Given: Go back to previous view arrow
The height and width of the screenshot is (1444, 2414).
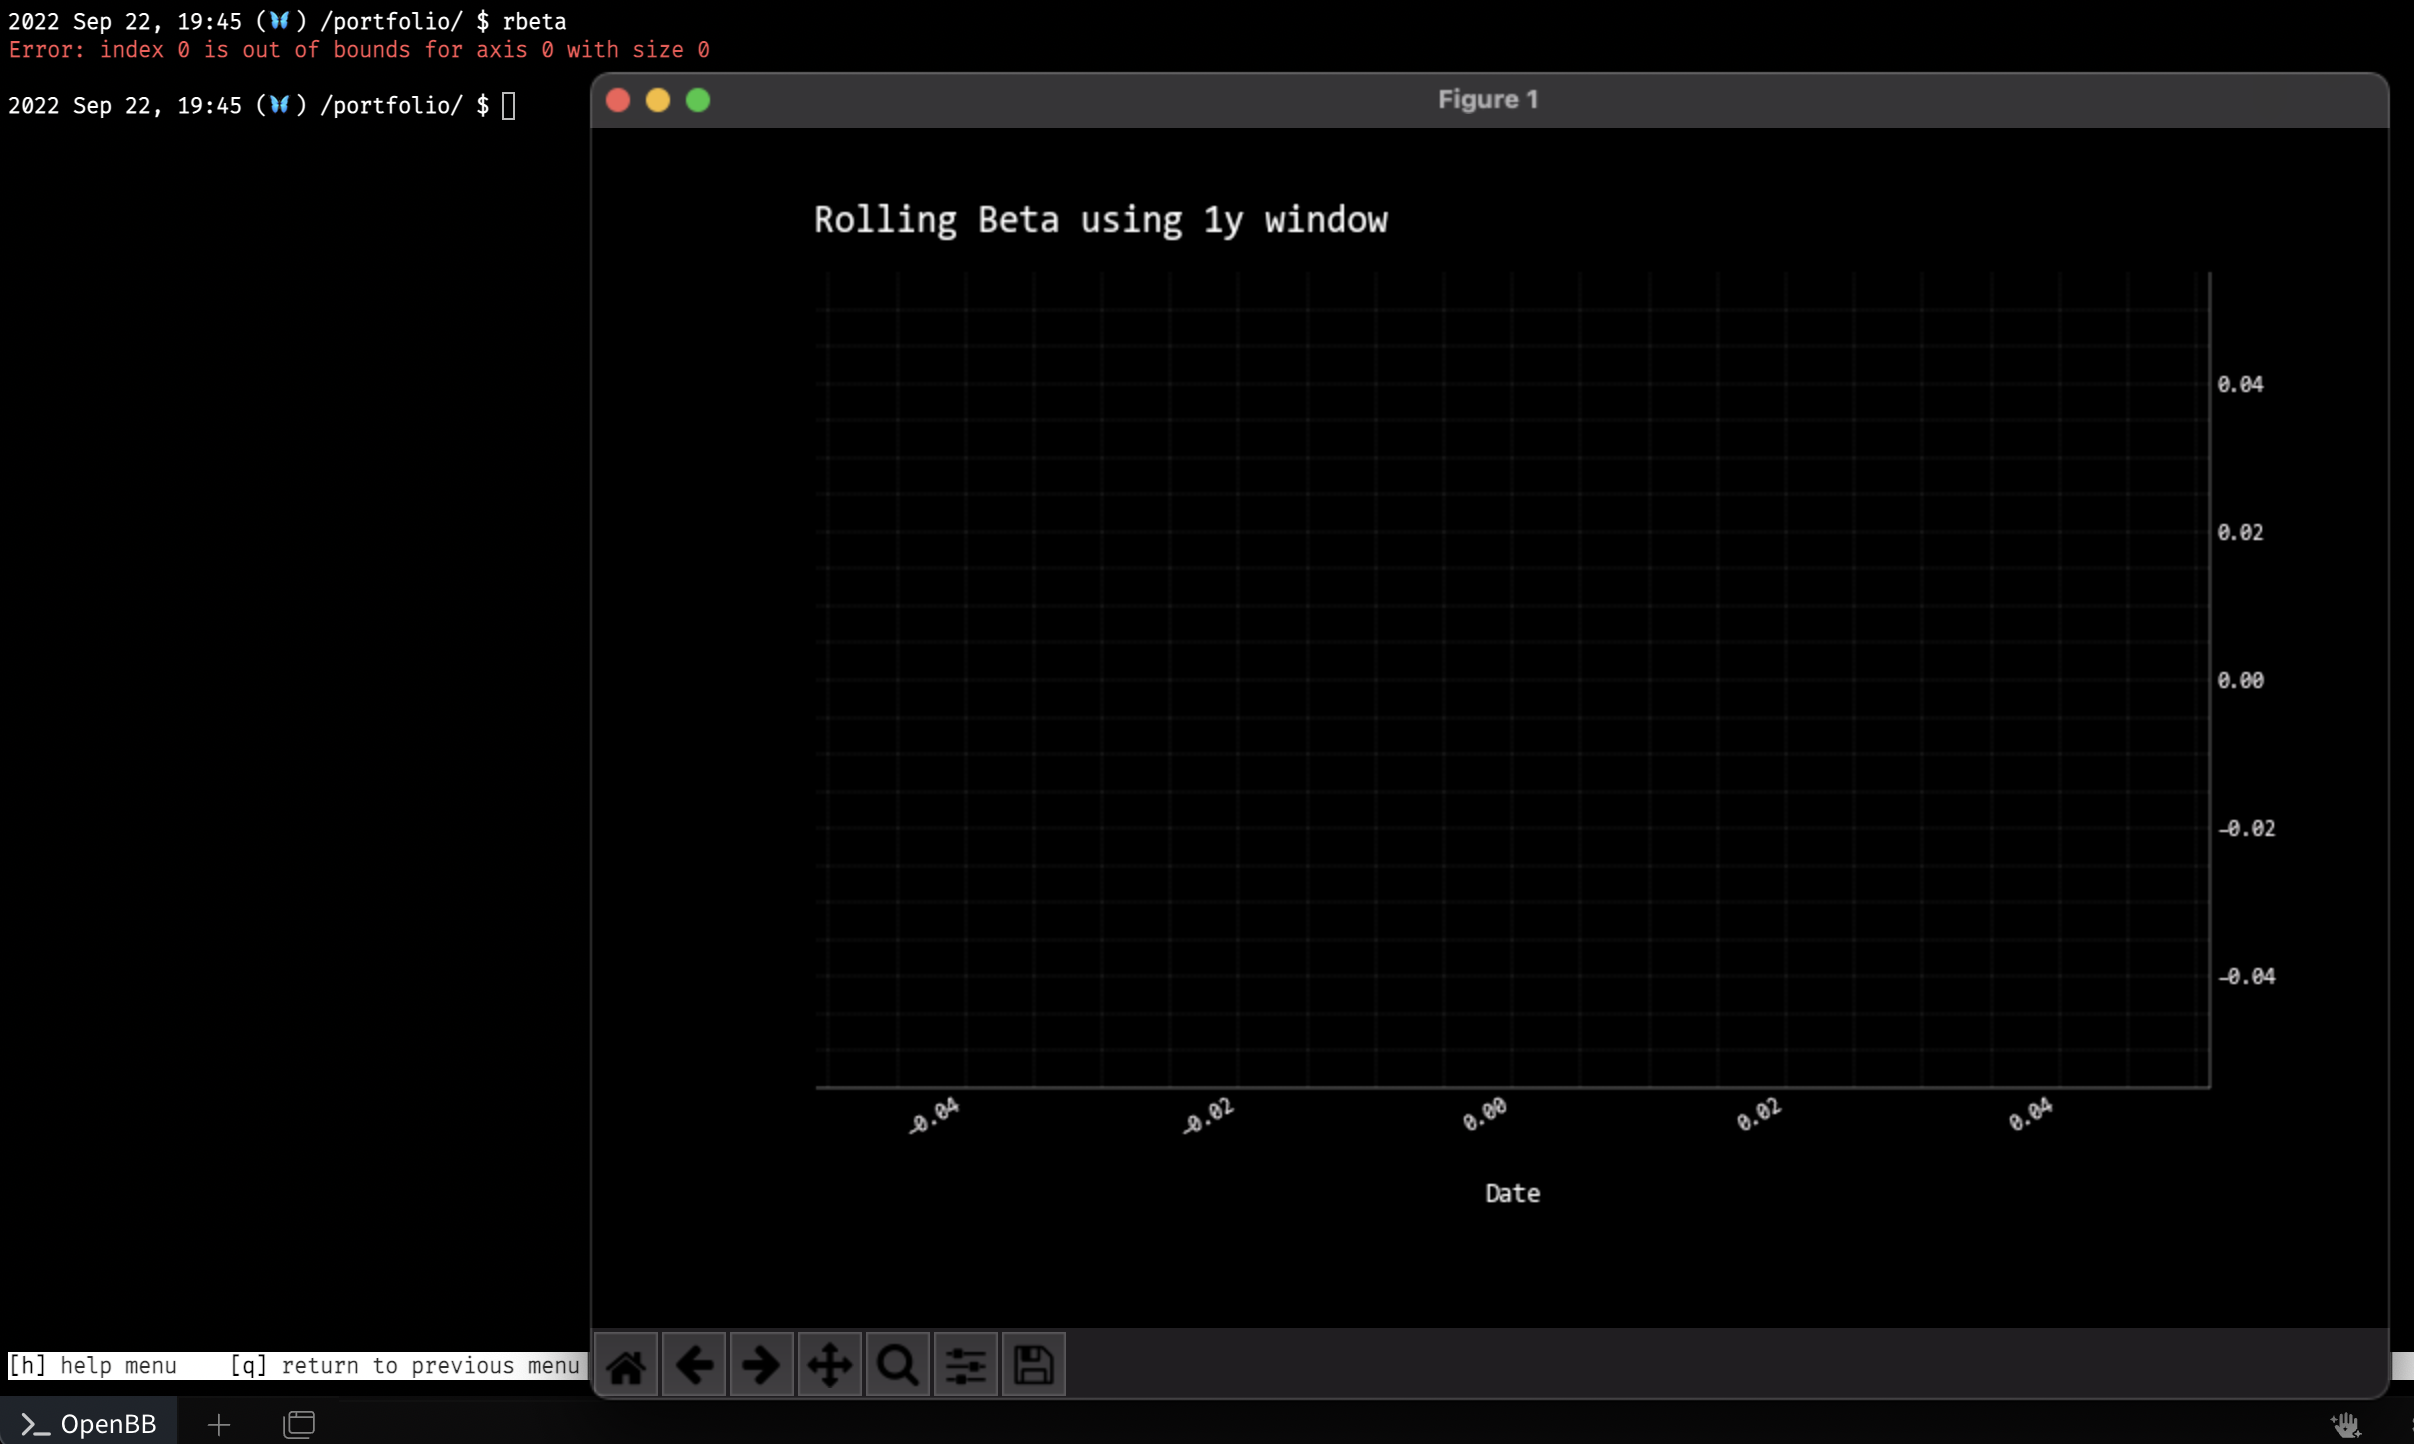Looking at the screenshot, I should [x=694, y=1364].
